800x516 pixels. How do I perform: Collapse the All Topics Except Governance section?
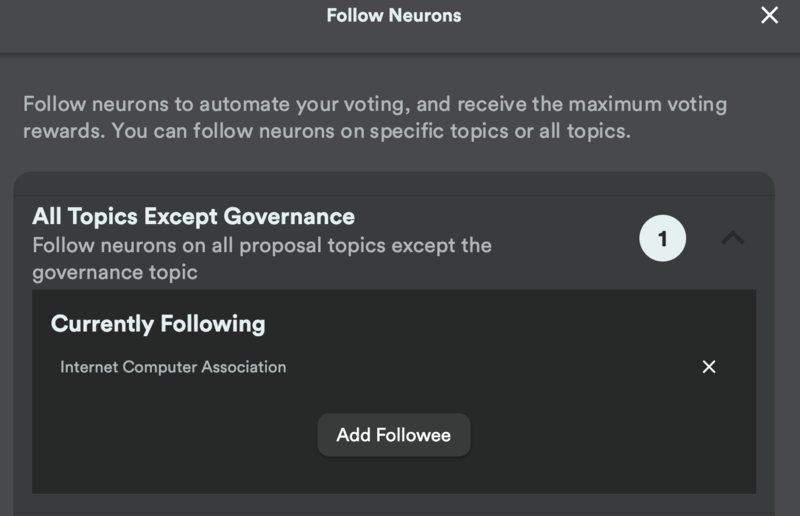click(733, 238)
